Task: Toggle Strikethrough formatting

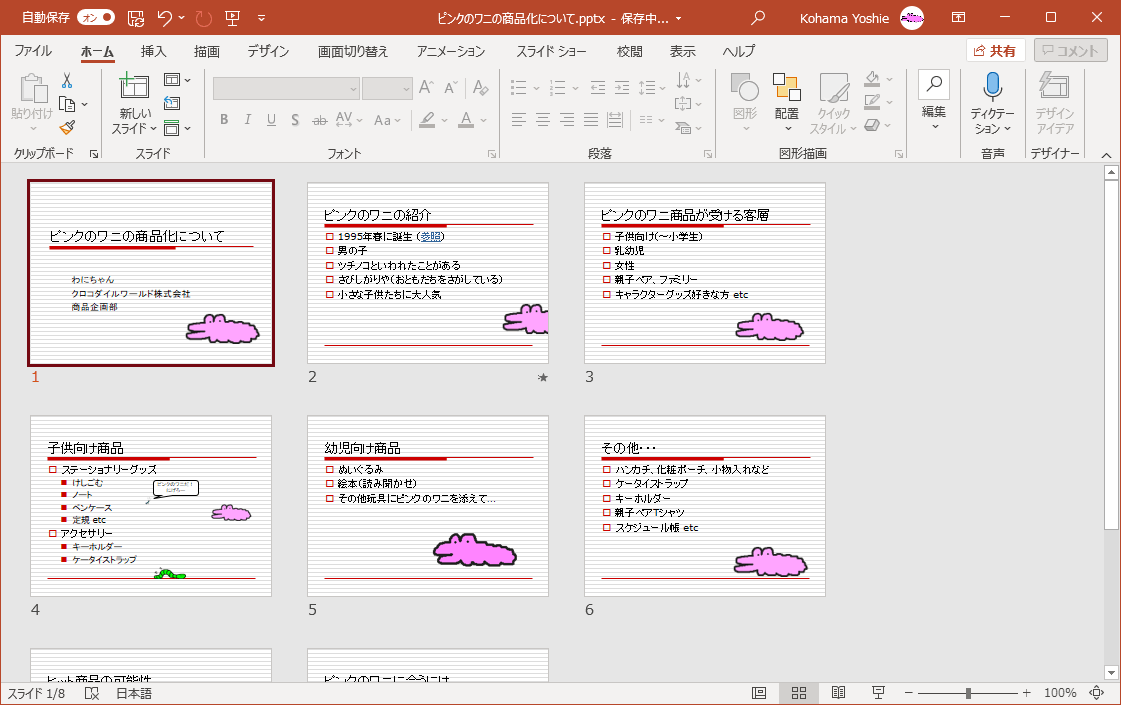Action: tap(320, 120)
